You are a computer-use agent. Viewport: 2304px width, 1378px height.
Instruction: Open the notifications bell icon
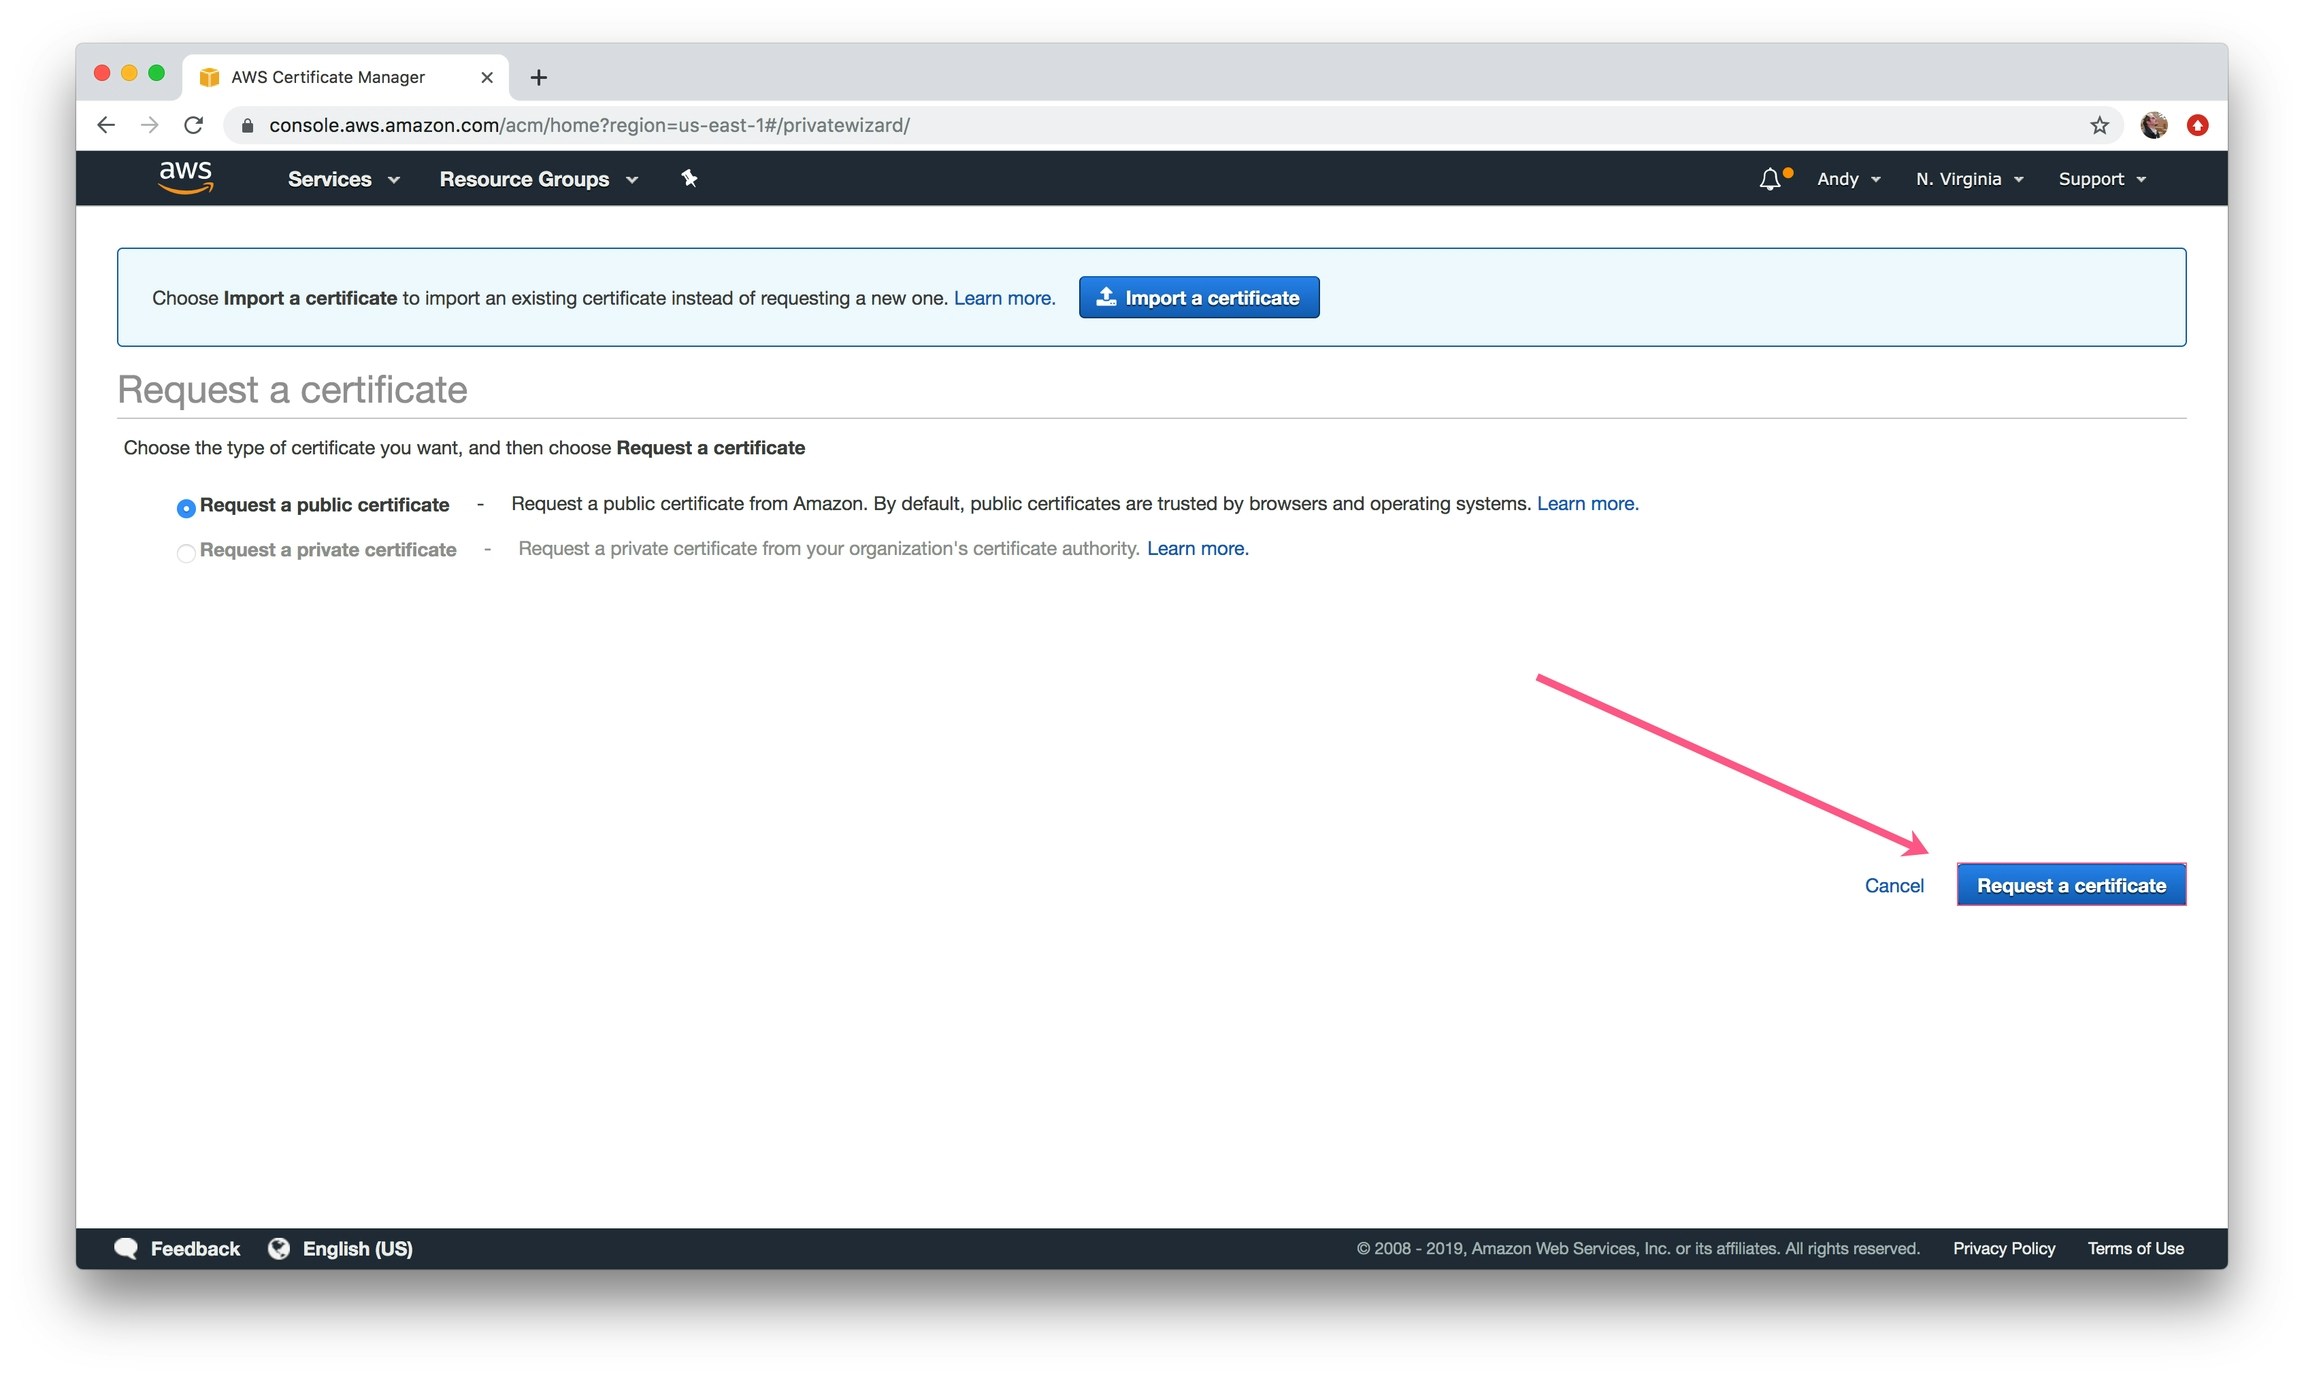(1769, 179)
